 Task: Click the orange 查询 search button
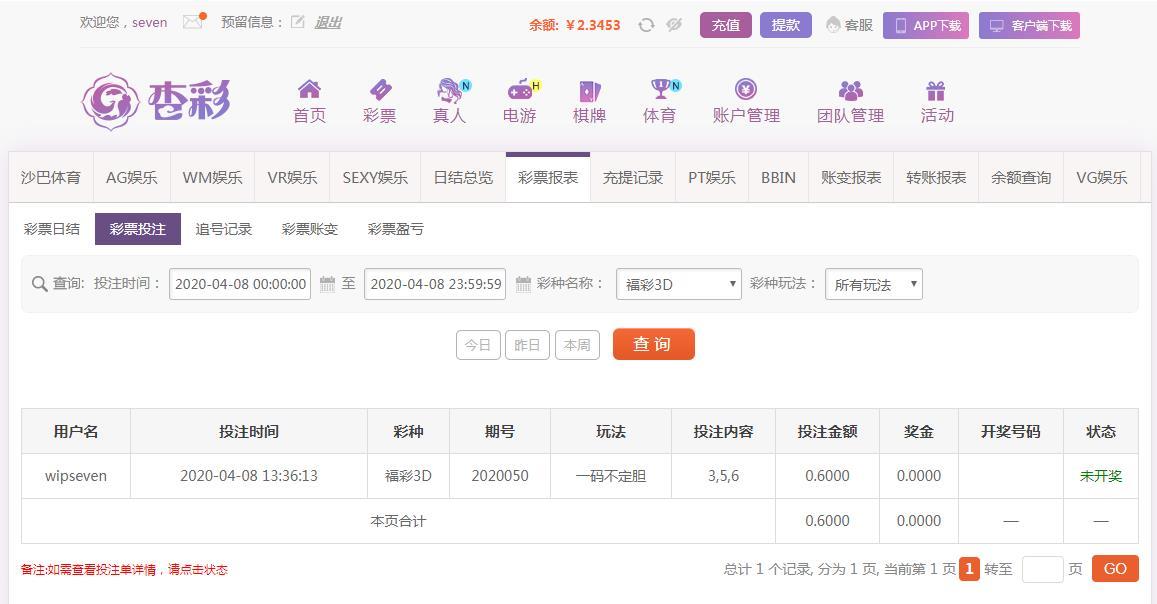pyautogui.click(x=653, y=344)
